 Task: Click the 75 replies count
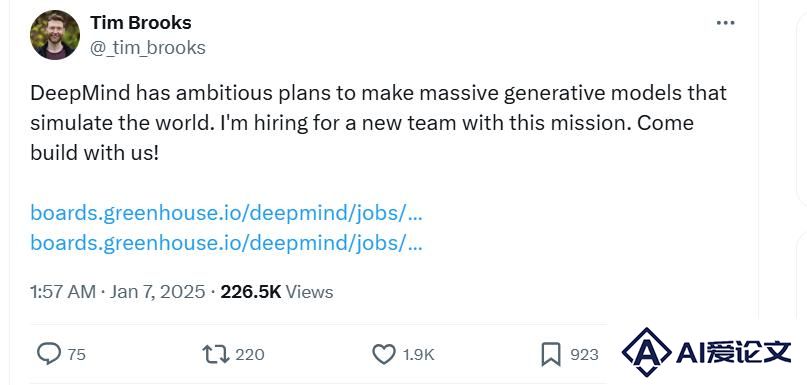pos(77,355)
